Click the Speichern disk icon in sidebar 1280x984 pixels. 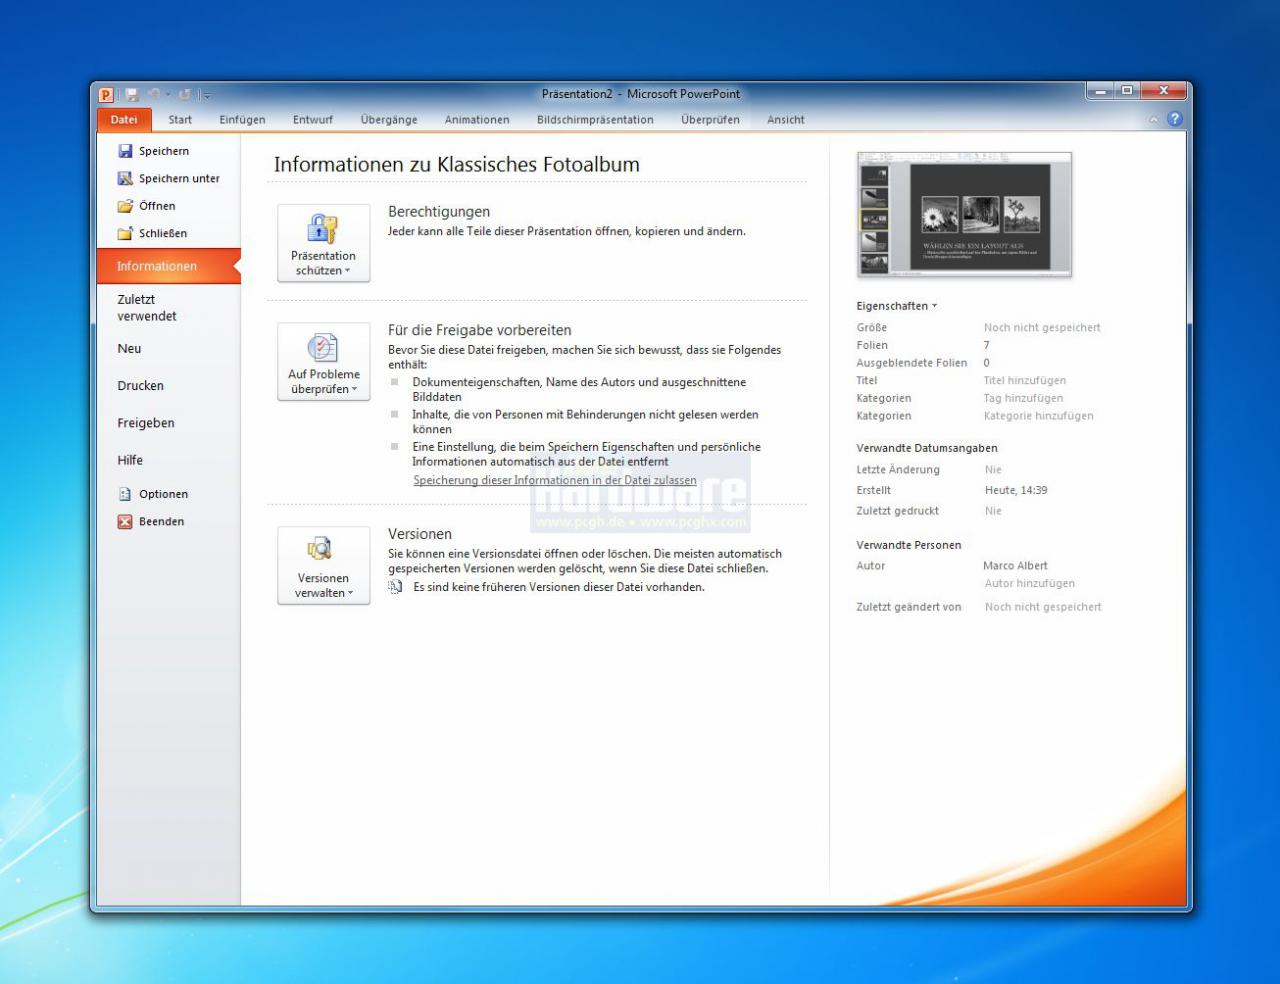click(x=125, y=151)
